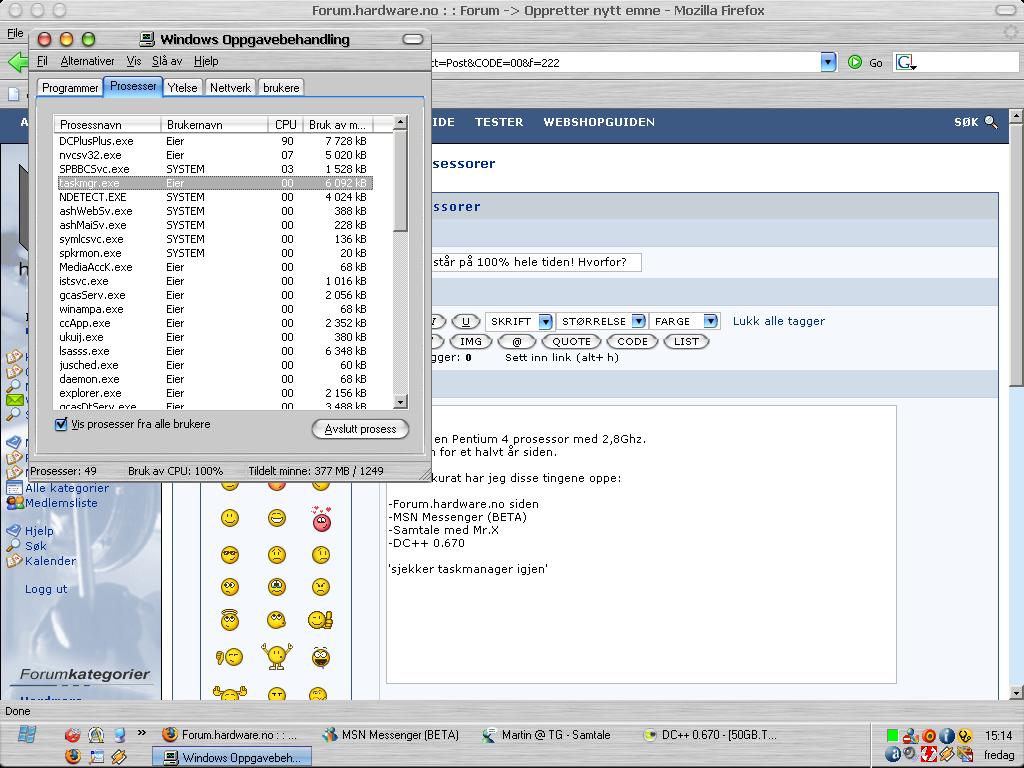Insert the angel halo emoticon
Screen dimensions: 1024x768
[x=230, y=619]
